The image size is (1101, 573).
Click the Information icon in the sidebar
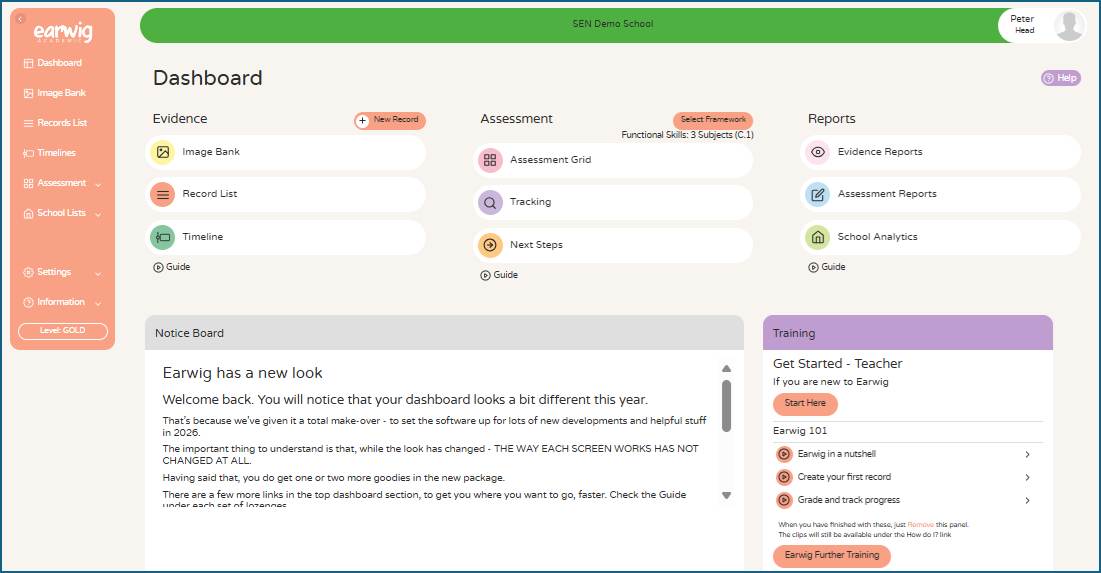(28, 303)
